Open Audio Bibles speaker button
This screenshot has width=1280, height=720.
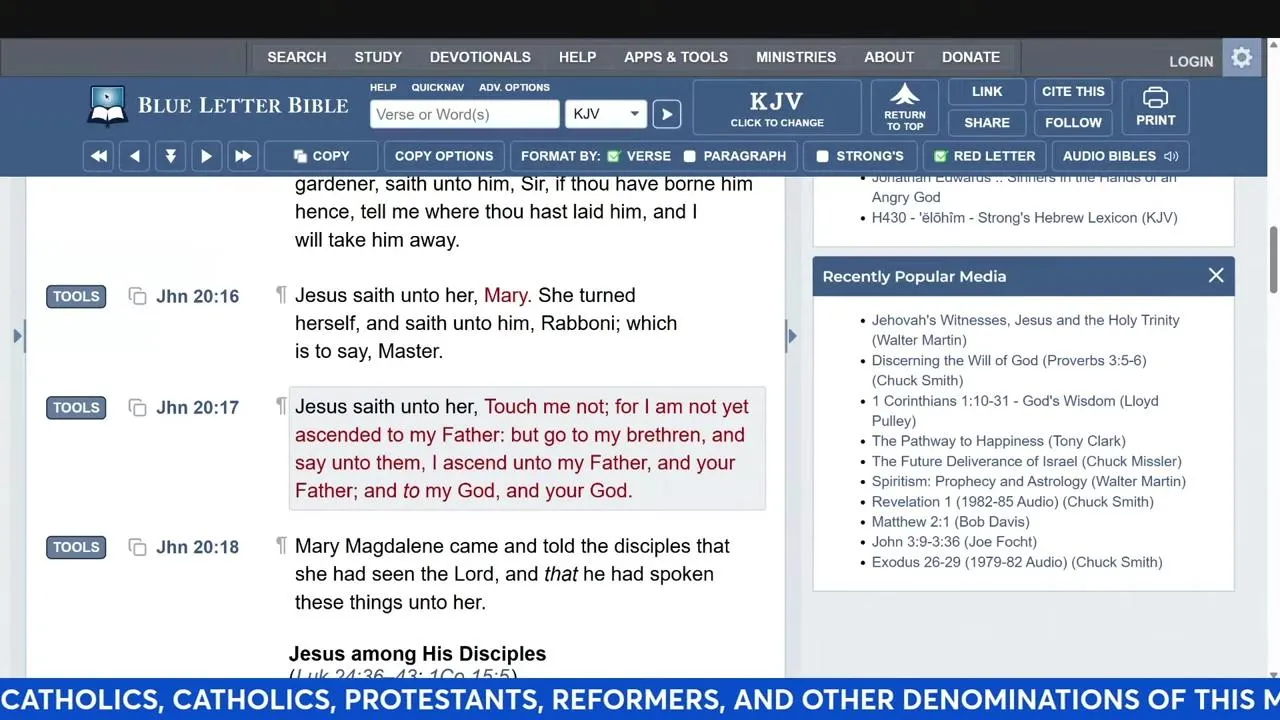(1120, 156)
